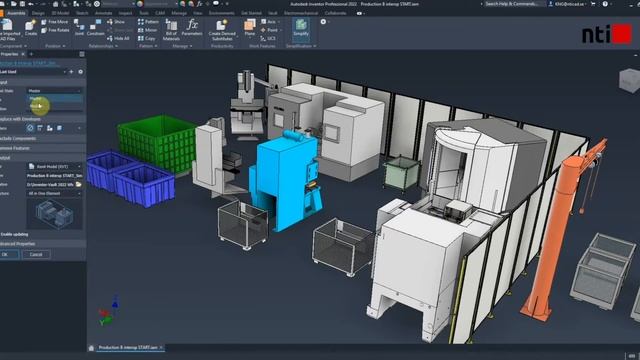This screenshot has height=360, width=640.
Task: Select the Free Rotate tool
Action: 56,30
